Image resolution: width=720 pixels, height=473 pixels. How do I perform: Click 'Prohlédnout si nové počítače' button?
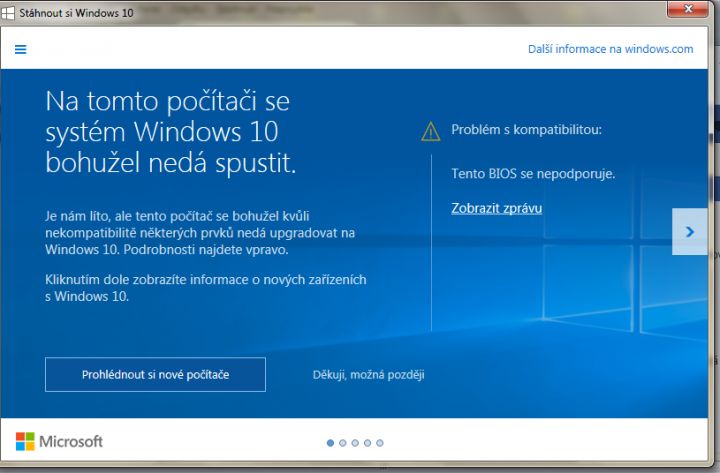tap(155, 374)
